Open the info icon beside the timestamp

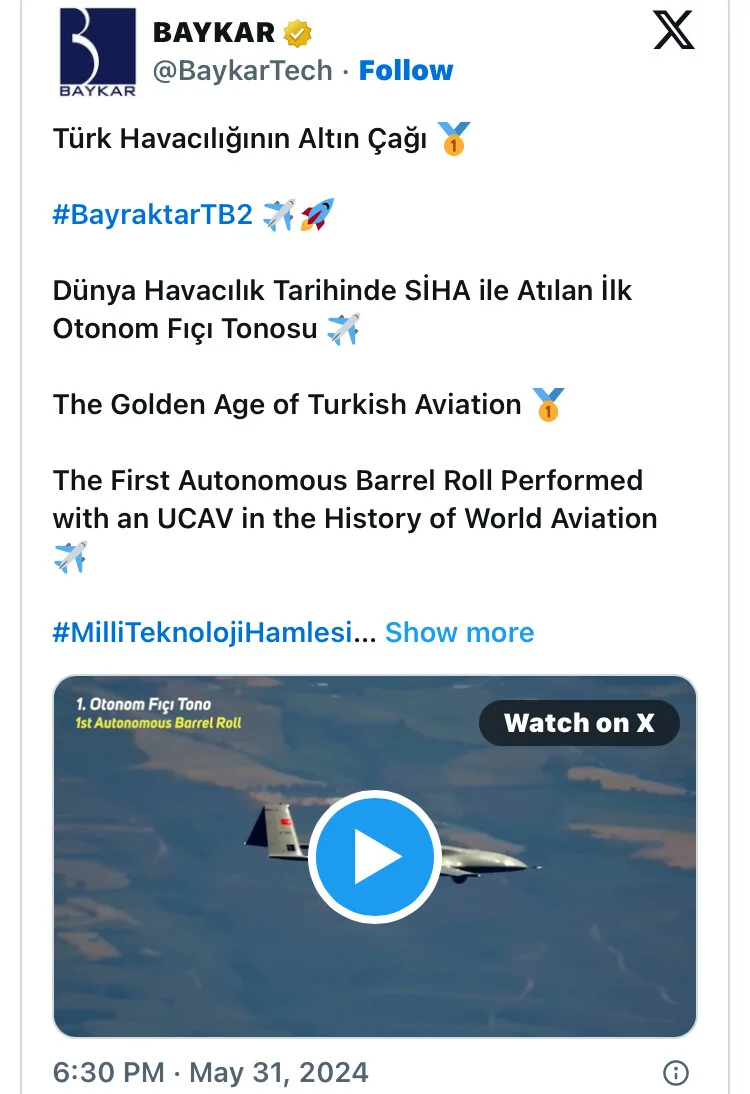pos(676,1073)
